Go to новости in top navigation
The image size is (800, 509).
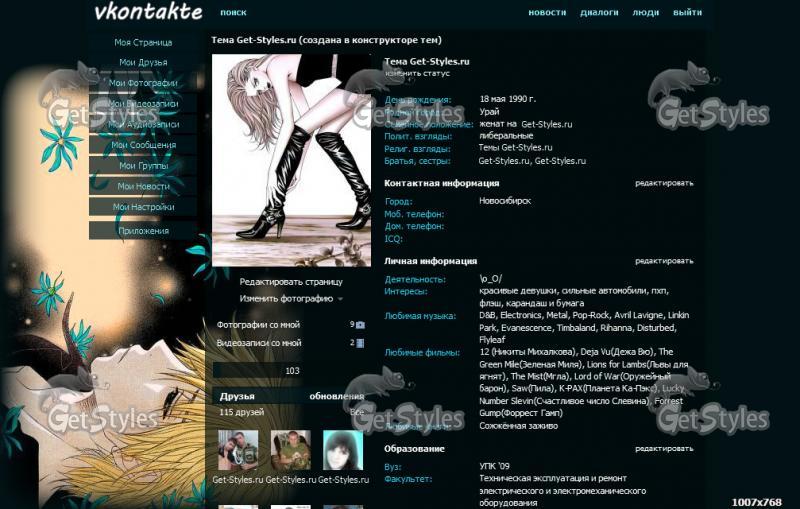pos(547,12)
